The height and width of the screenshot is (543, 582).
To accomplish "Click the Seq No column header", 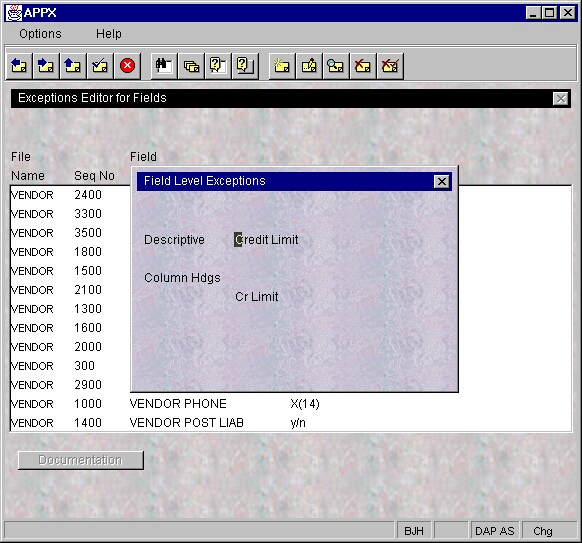I will click(94, 176).
